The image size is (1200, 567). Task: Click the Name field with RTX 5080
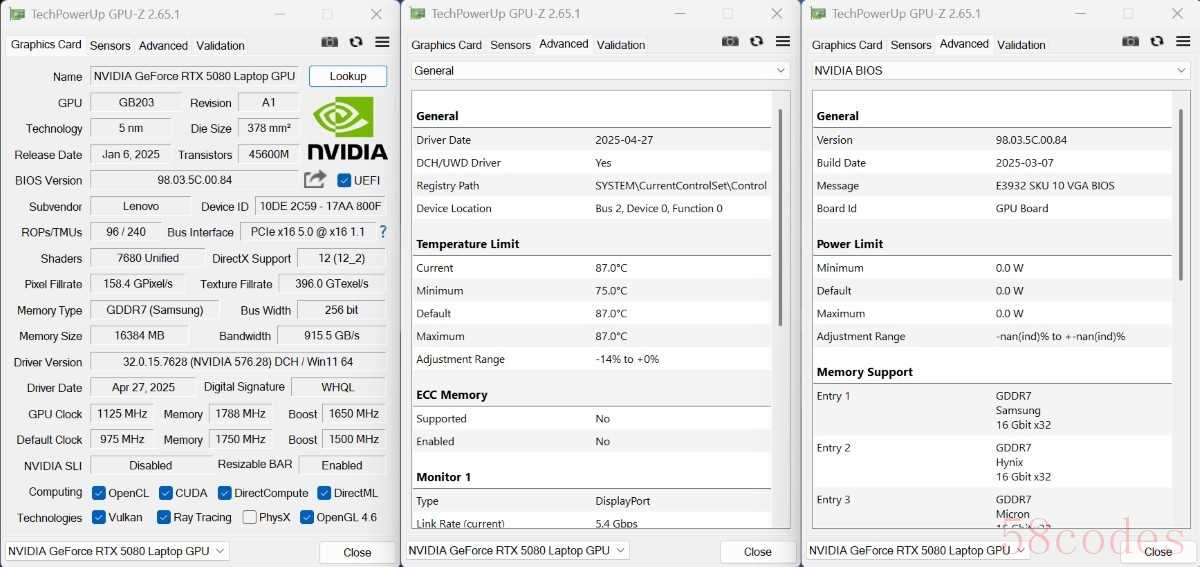click(194, 76)
